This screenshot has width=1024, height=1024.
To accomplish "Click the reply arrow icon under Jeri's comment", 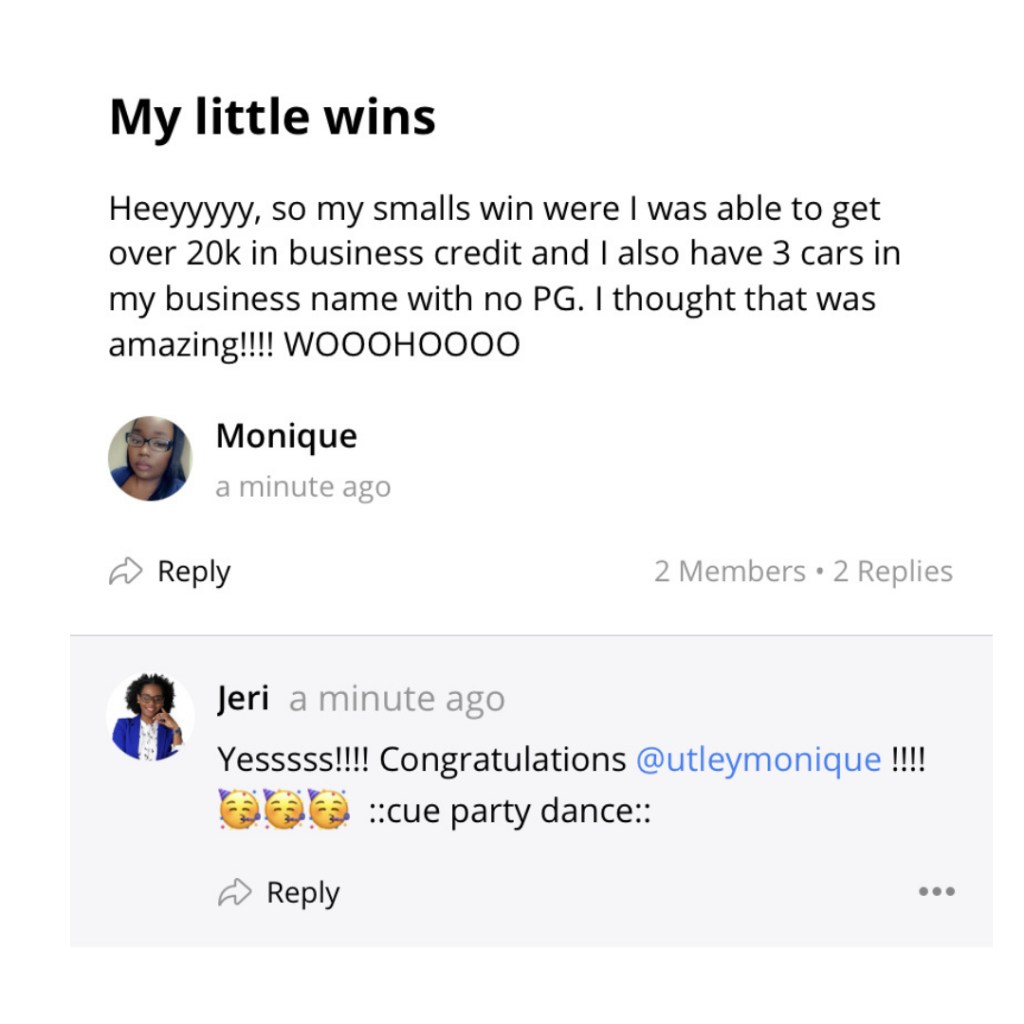I will tap(234, 893).
